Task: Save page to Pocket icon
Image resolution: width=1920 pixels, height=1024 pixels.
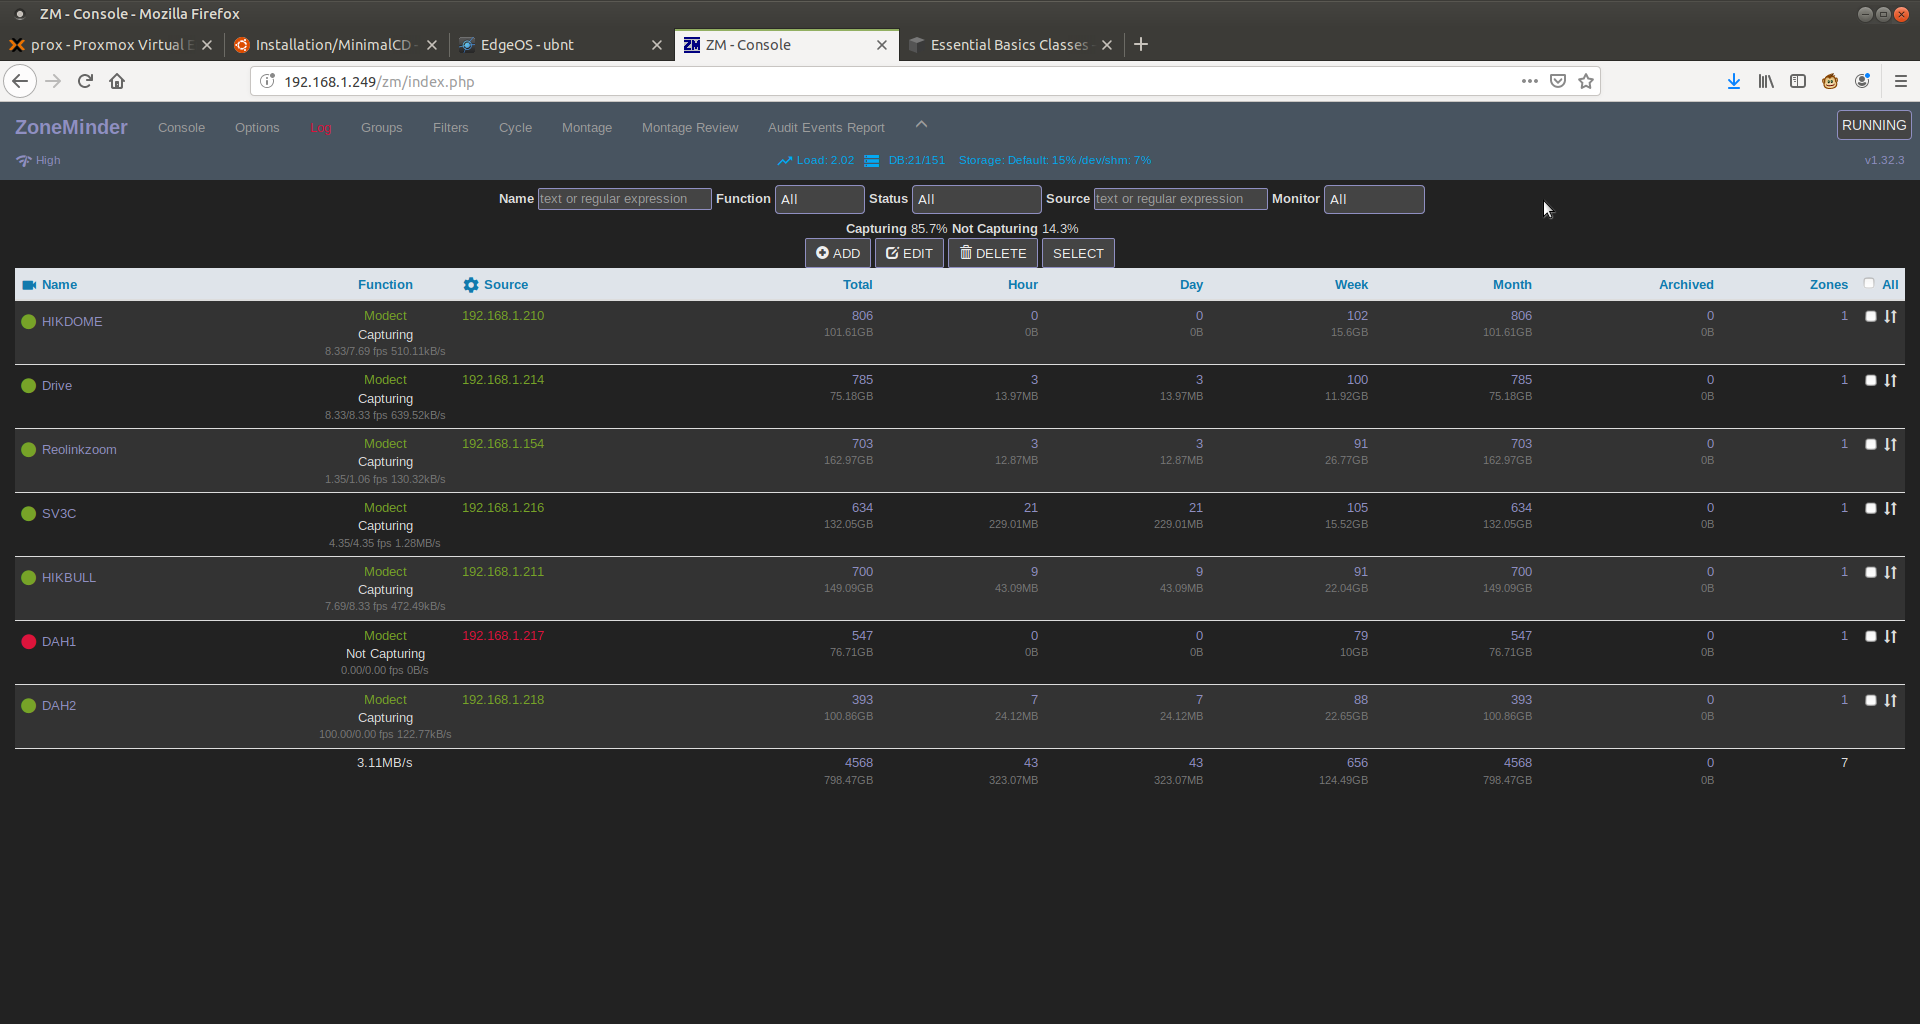Action: (x=1558, y=81)
